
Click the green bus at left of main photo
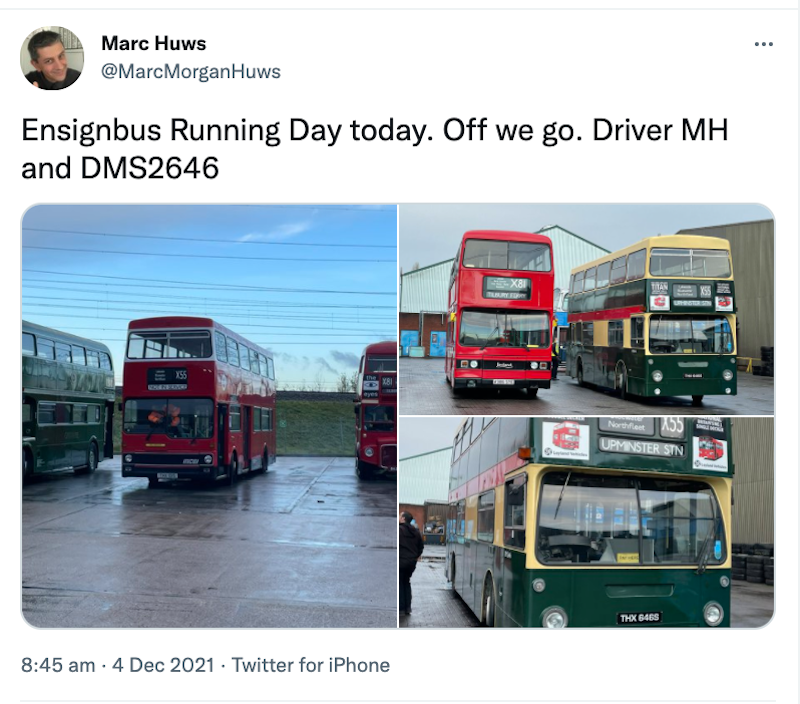click(68, 398)
